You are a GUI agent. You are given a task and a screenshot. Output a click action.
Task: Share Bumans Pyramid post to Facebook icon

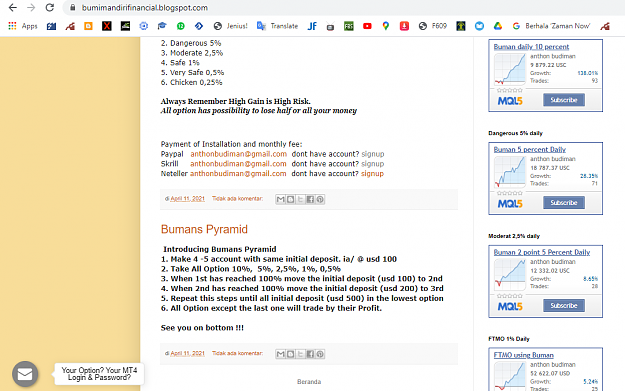(310, 354)
